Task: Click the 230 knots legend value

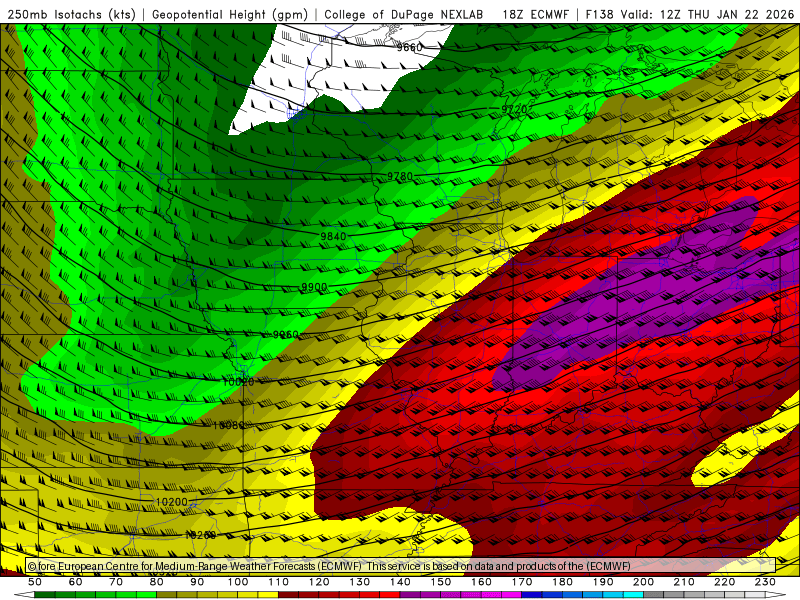Action: pos(765,582)
